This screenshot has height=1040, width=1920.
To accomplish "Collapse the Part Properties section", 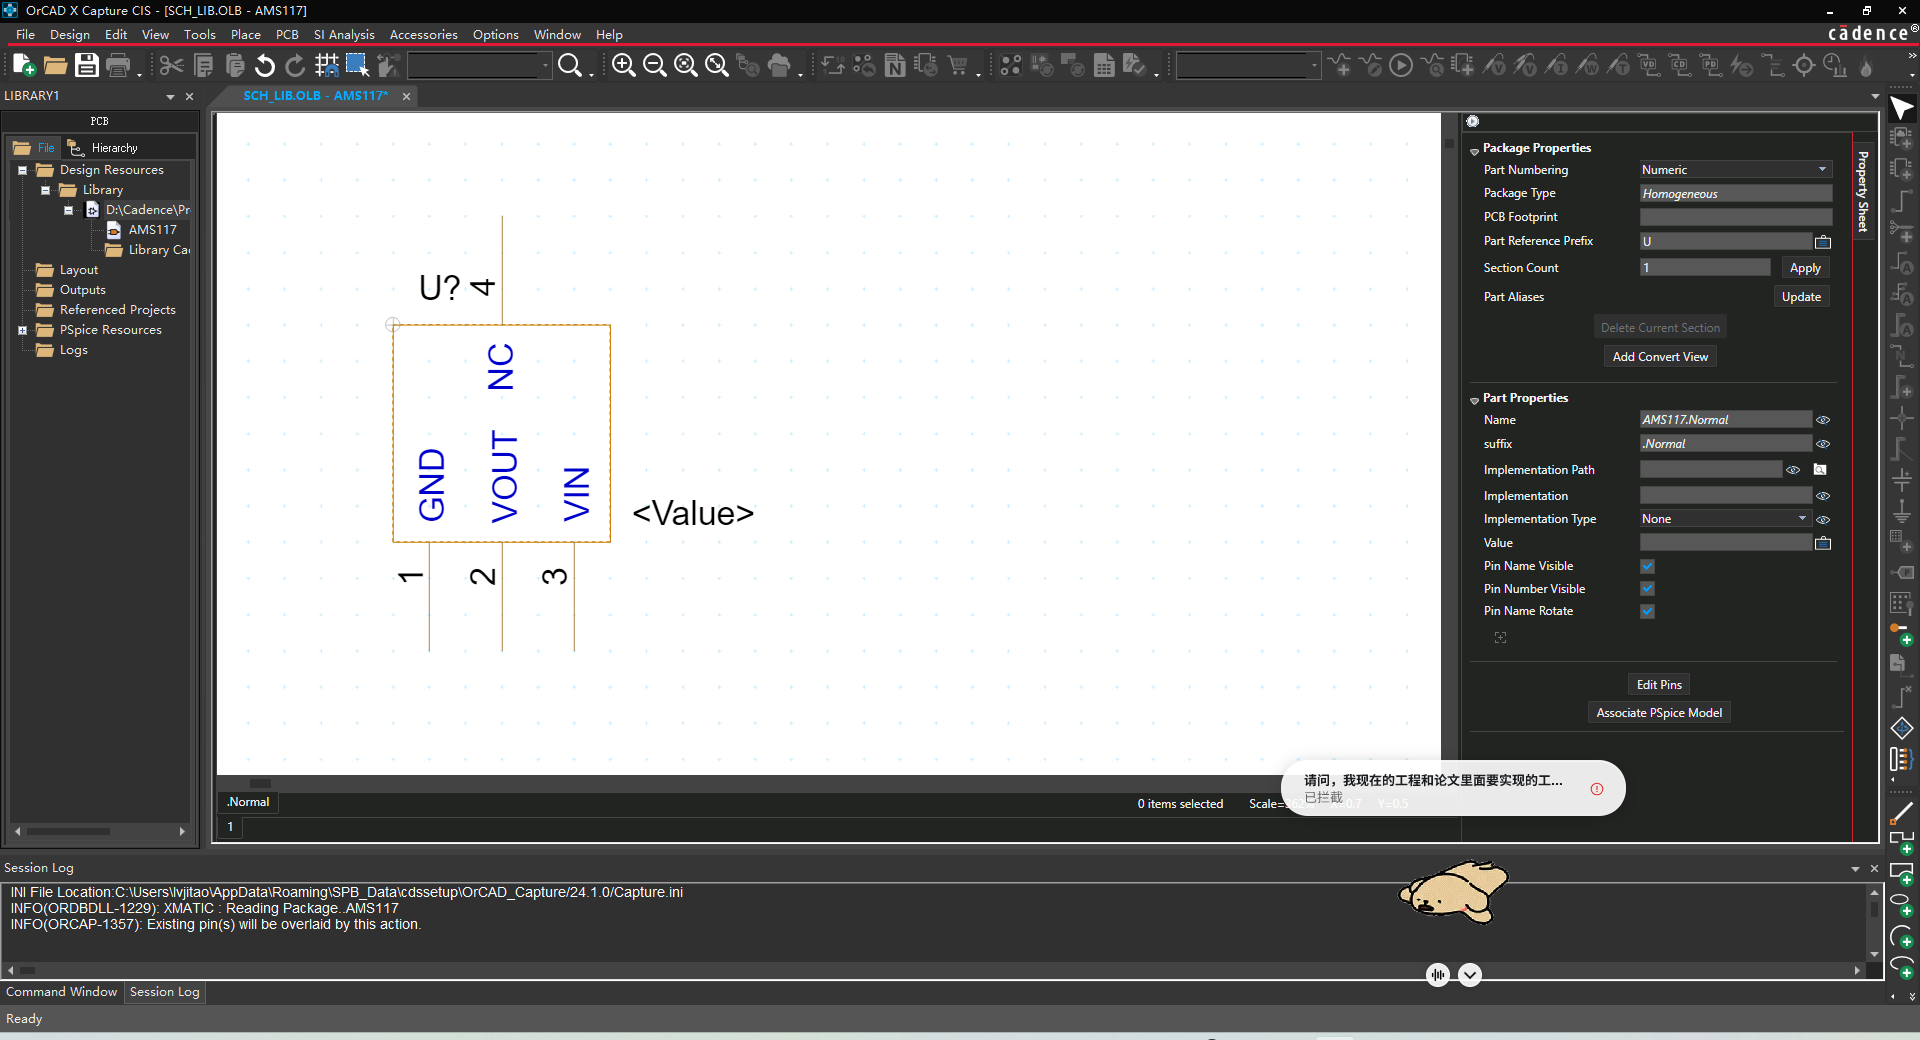I will [x=1474, y=400].
